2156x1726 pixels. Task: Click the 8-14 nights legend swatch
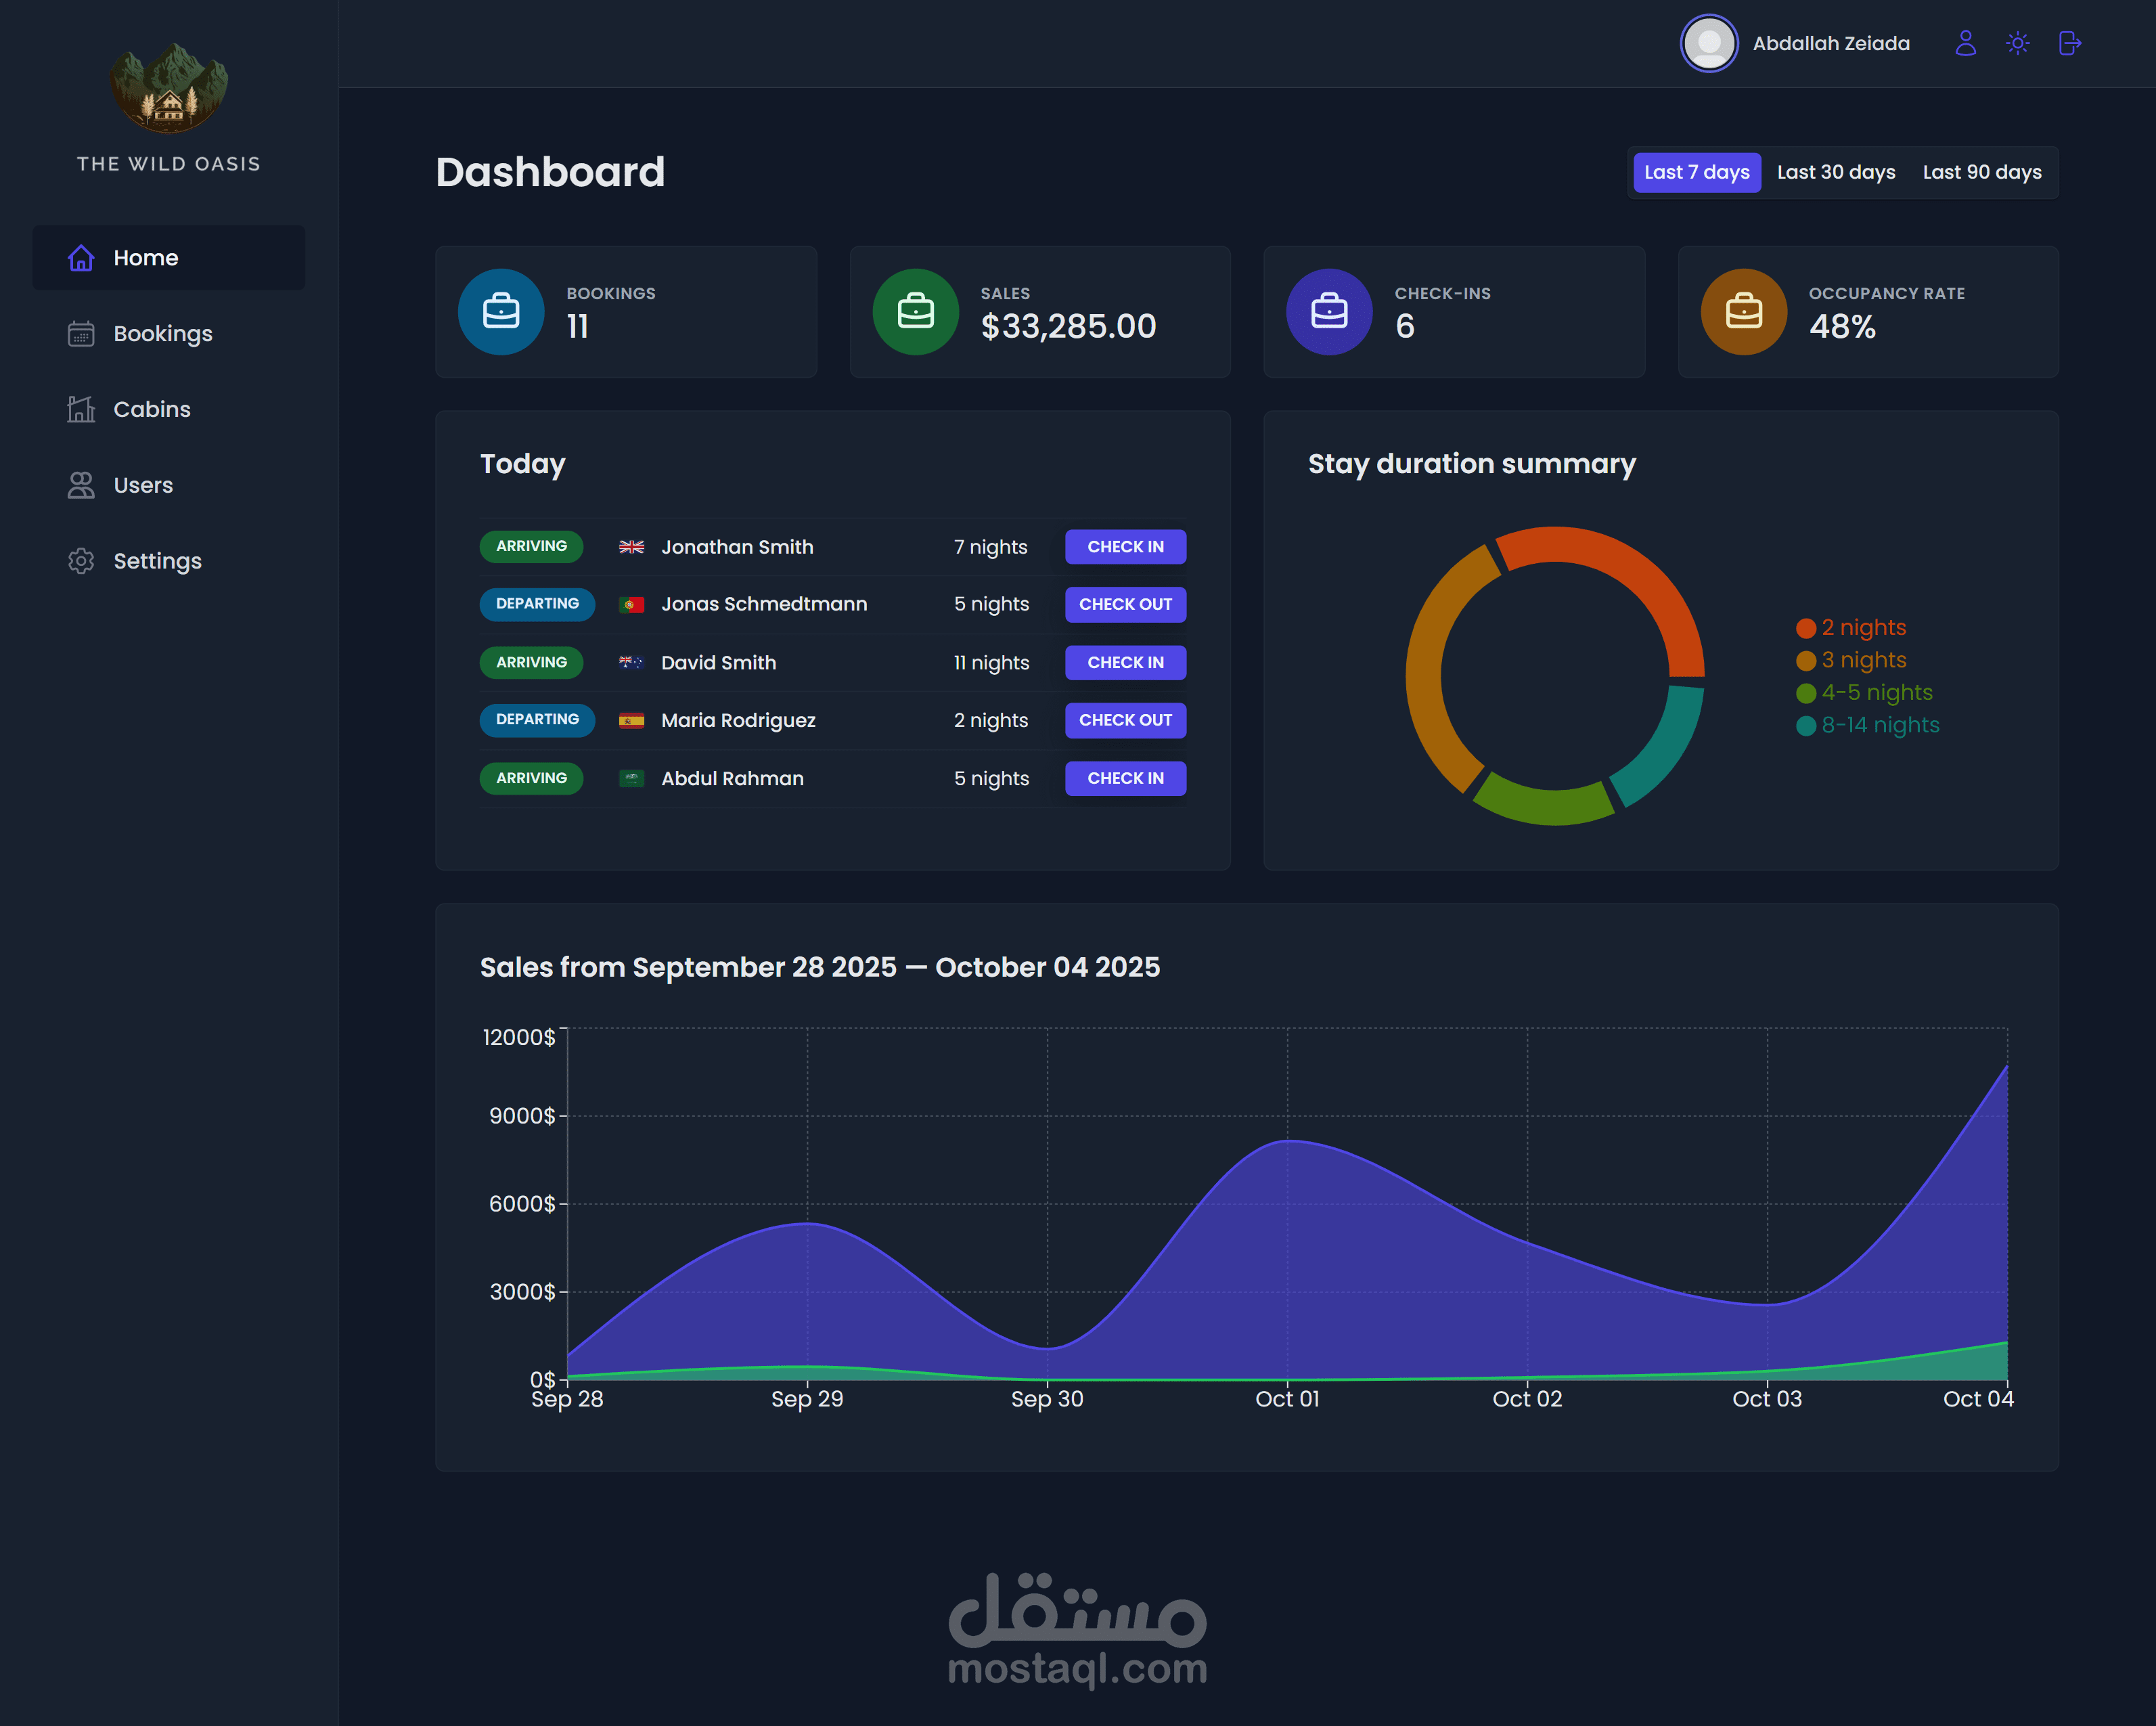tap(1805, 726)
